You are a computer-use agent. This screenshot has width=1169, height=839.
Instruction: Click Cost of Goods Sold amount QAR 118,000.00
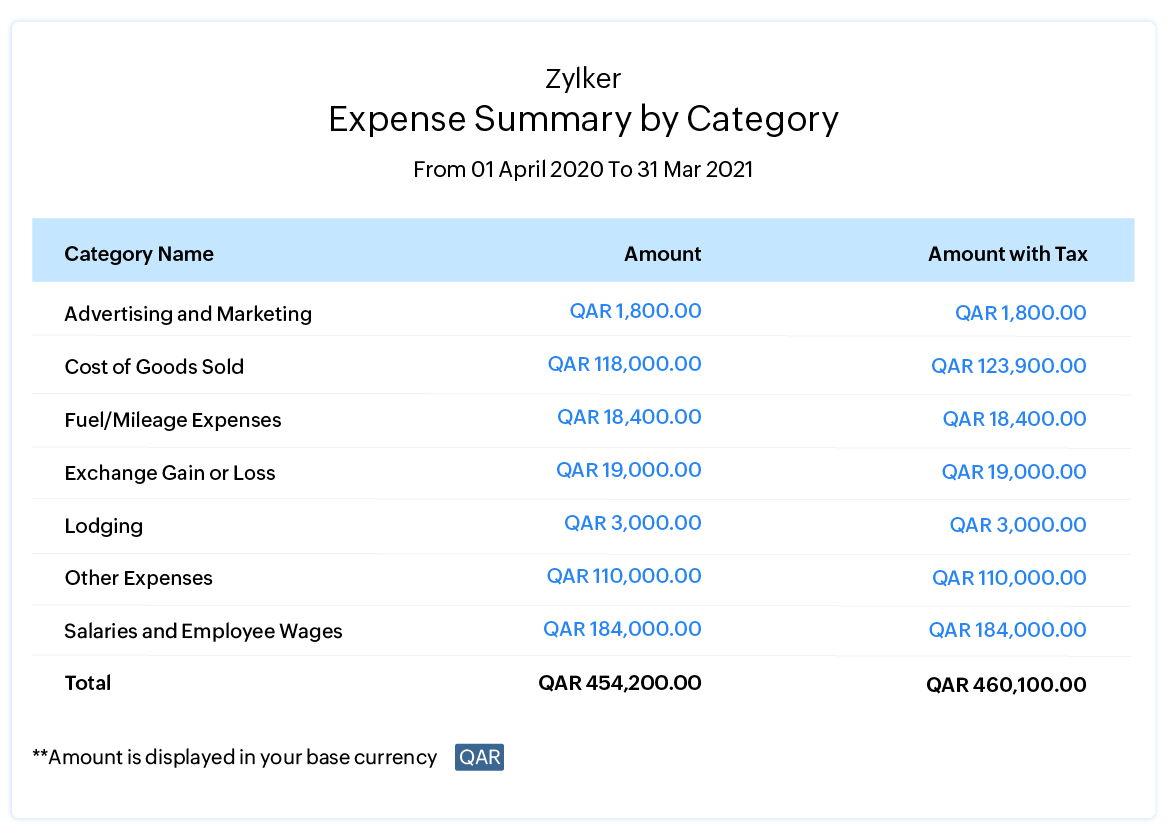[624, 364]
